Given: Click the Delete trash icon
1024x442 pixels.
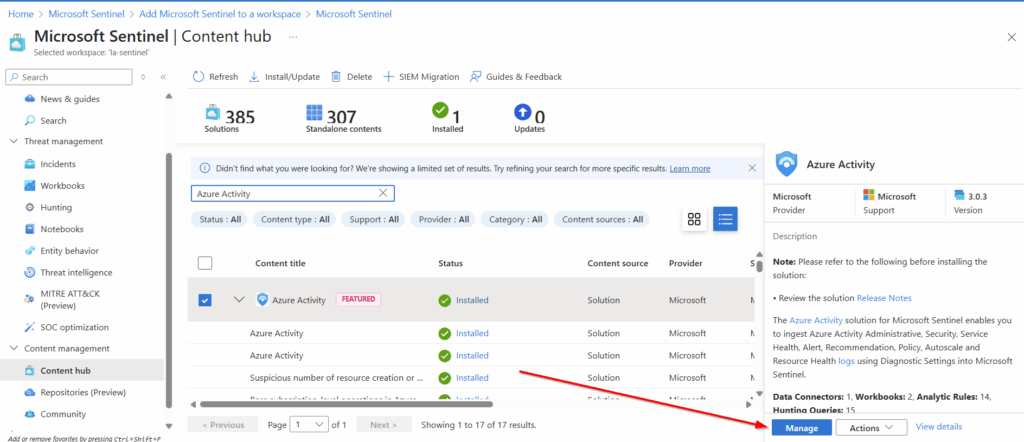Looking at the screenshot, I should click(336, 77).
